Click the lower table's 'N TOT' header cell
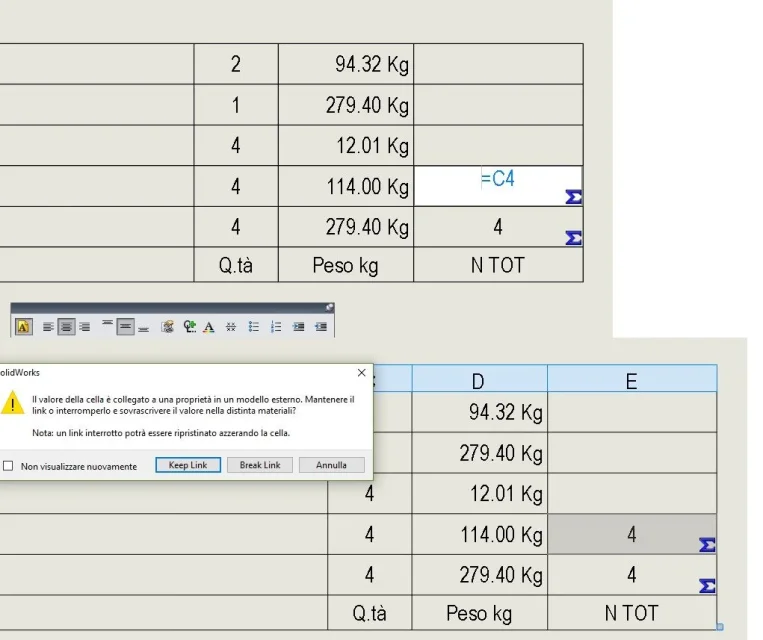This screenshot has height=640, width=763. pos(632,613)
